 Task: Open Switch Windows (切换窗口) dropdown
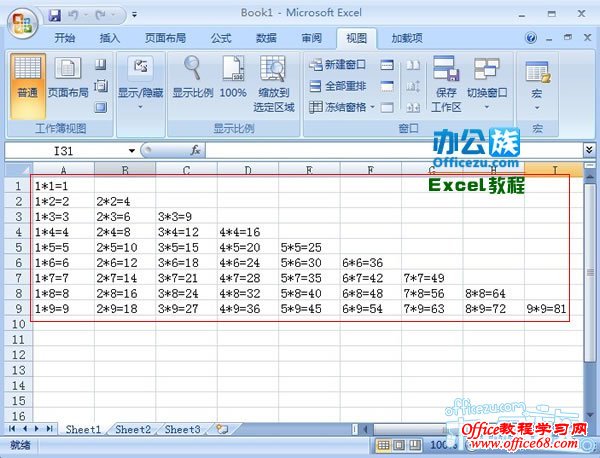(x=487, y=83)
